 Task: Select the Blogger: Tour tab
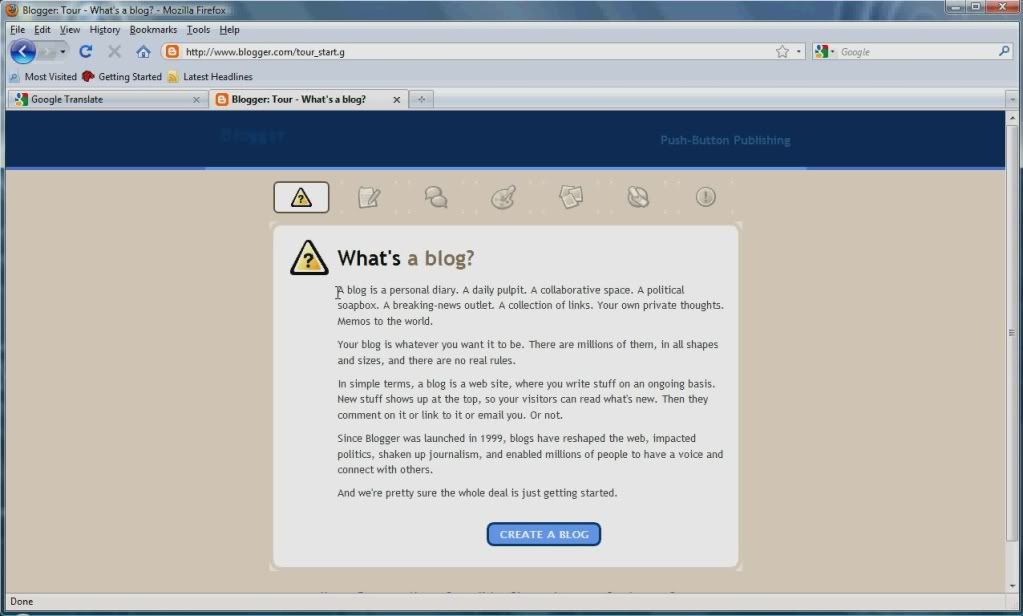coord(309,99)
